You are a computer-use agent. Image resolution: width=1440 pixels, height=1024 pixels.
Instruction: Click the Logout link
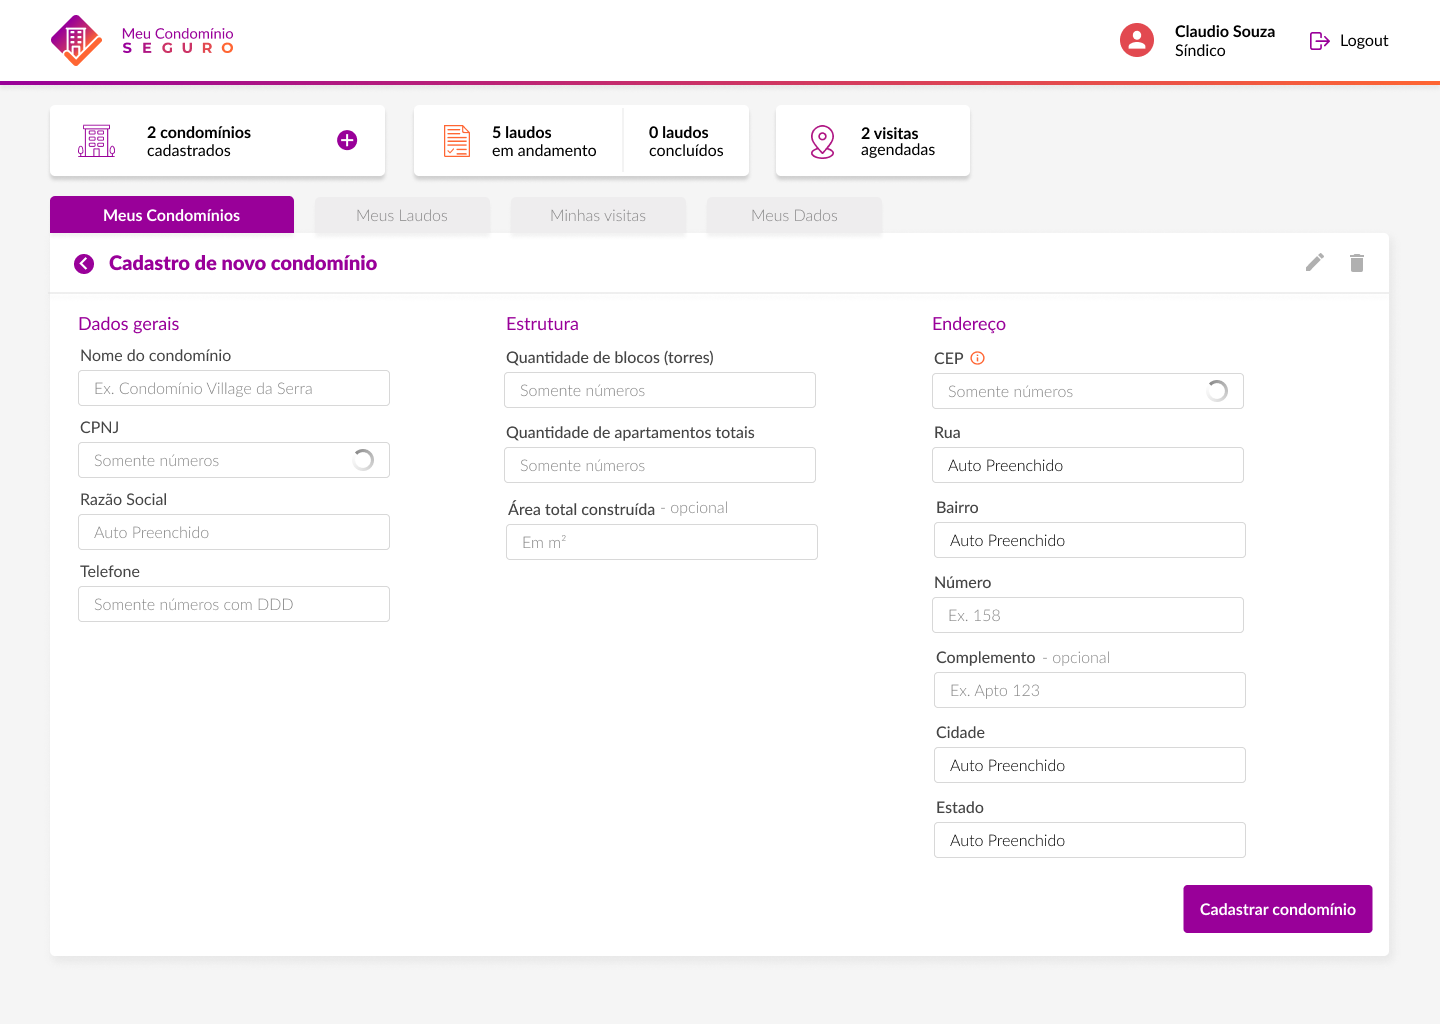click(x=1349, y=41)
